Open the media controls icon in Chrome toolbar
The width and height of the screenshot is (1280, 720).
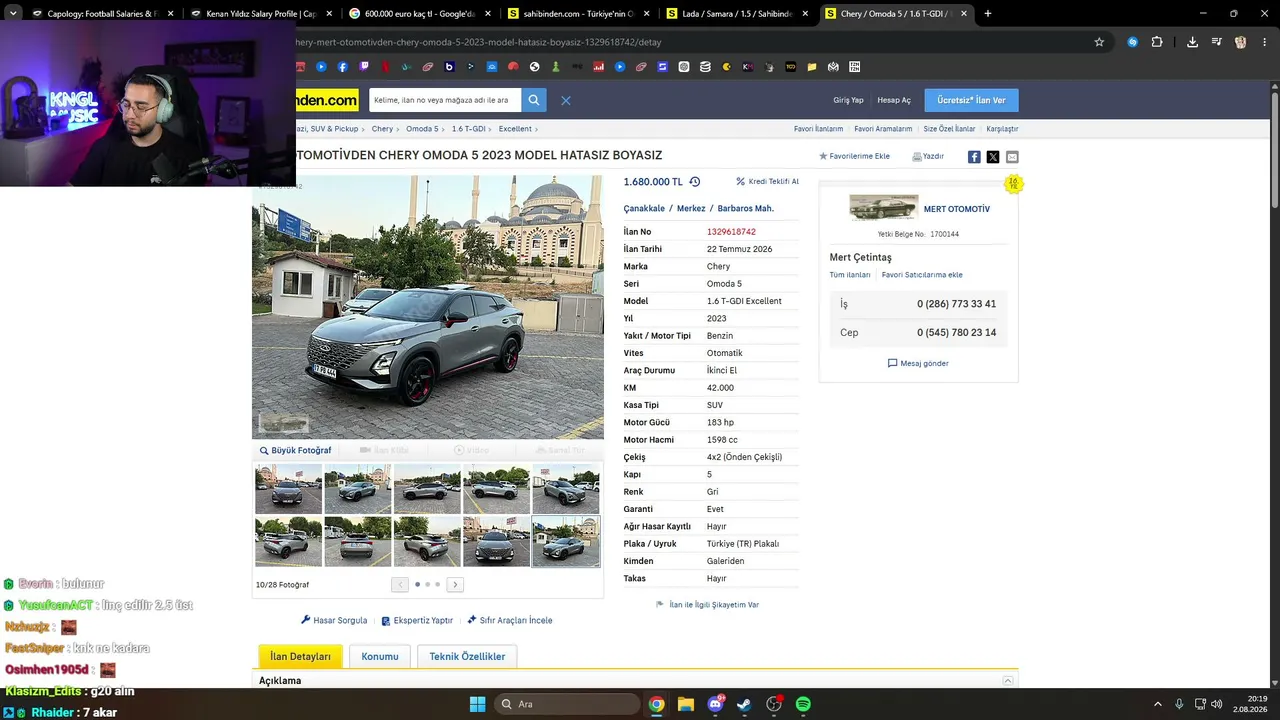pyautogui.click(x=1216, y=42)
